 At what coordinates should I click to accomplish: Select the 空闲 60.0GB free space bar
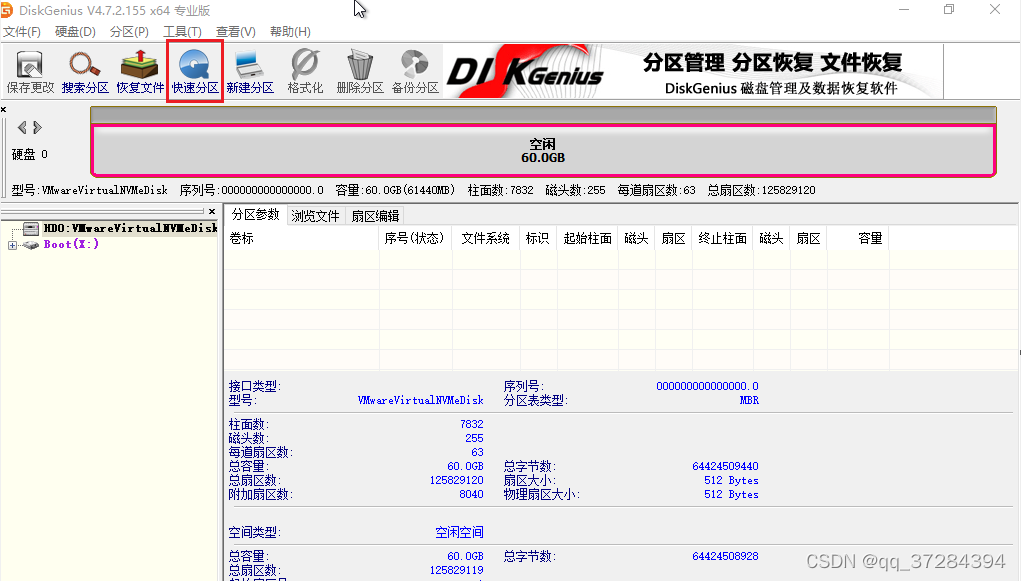point(543,151)
